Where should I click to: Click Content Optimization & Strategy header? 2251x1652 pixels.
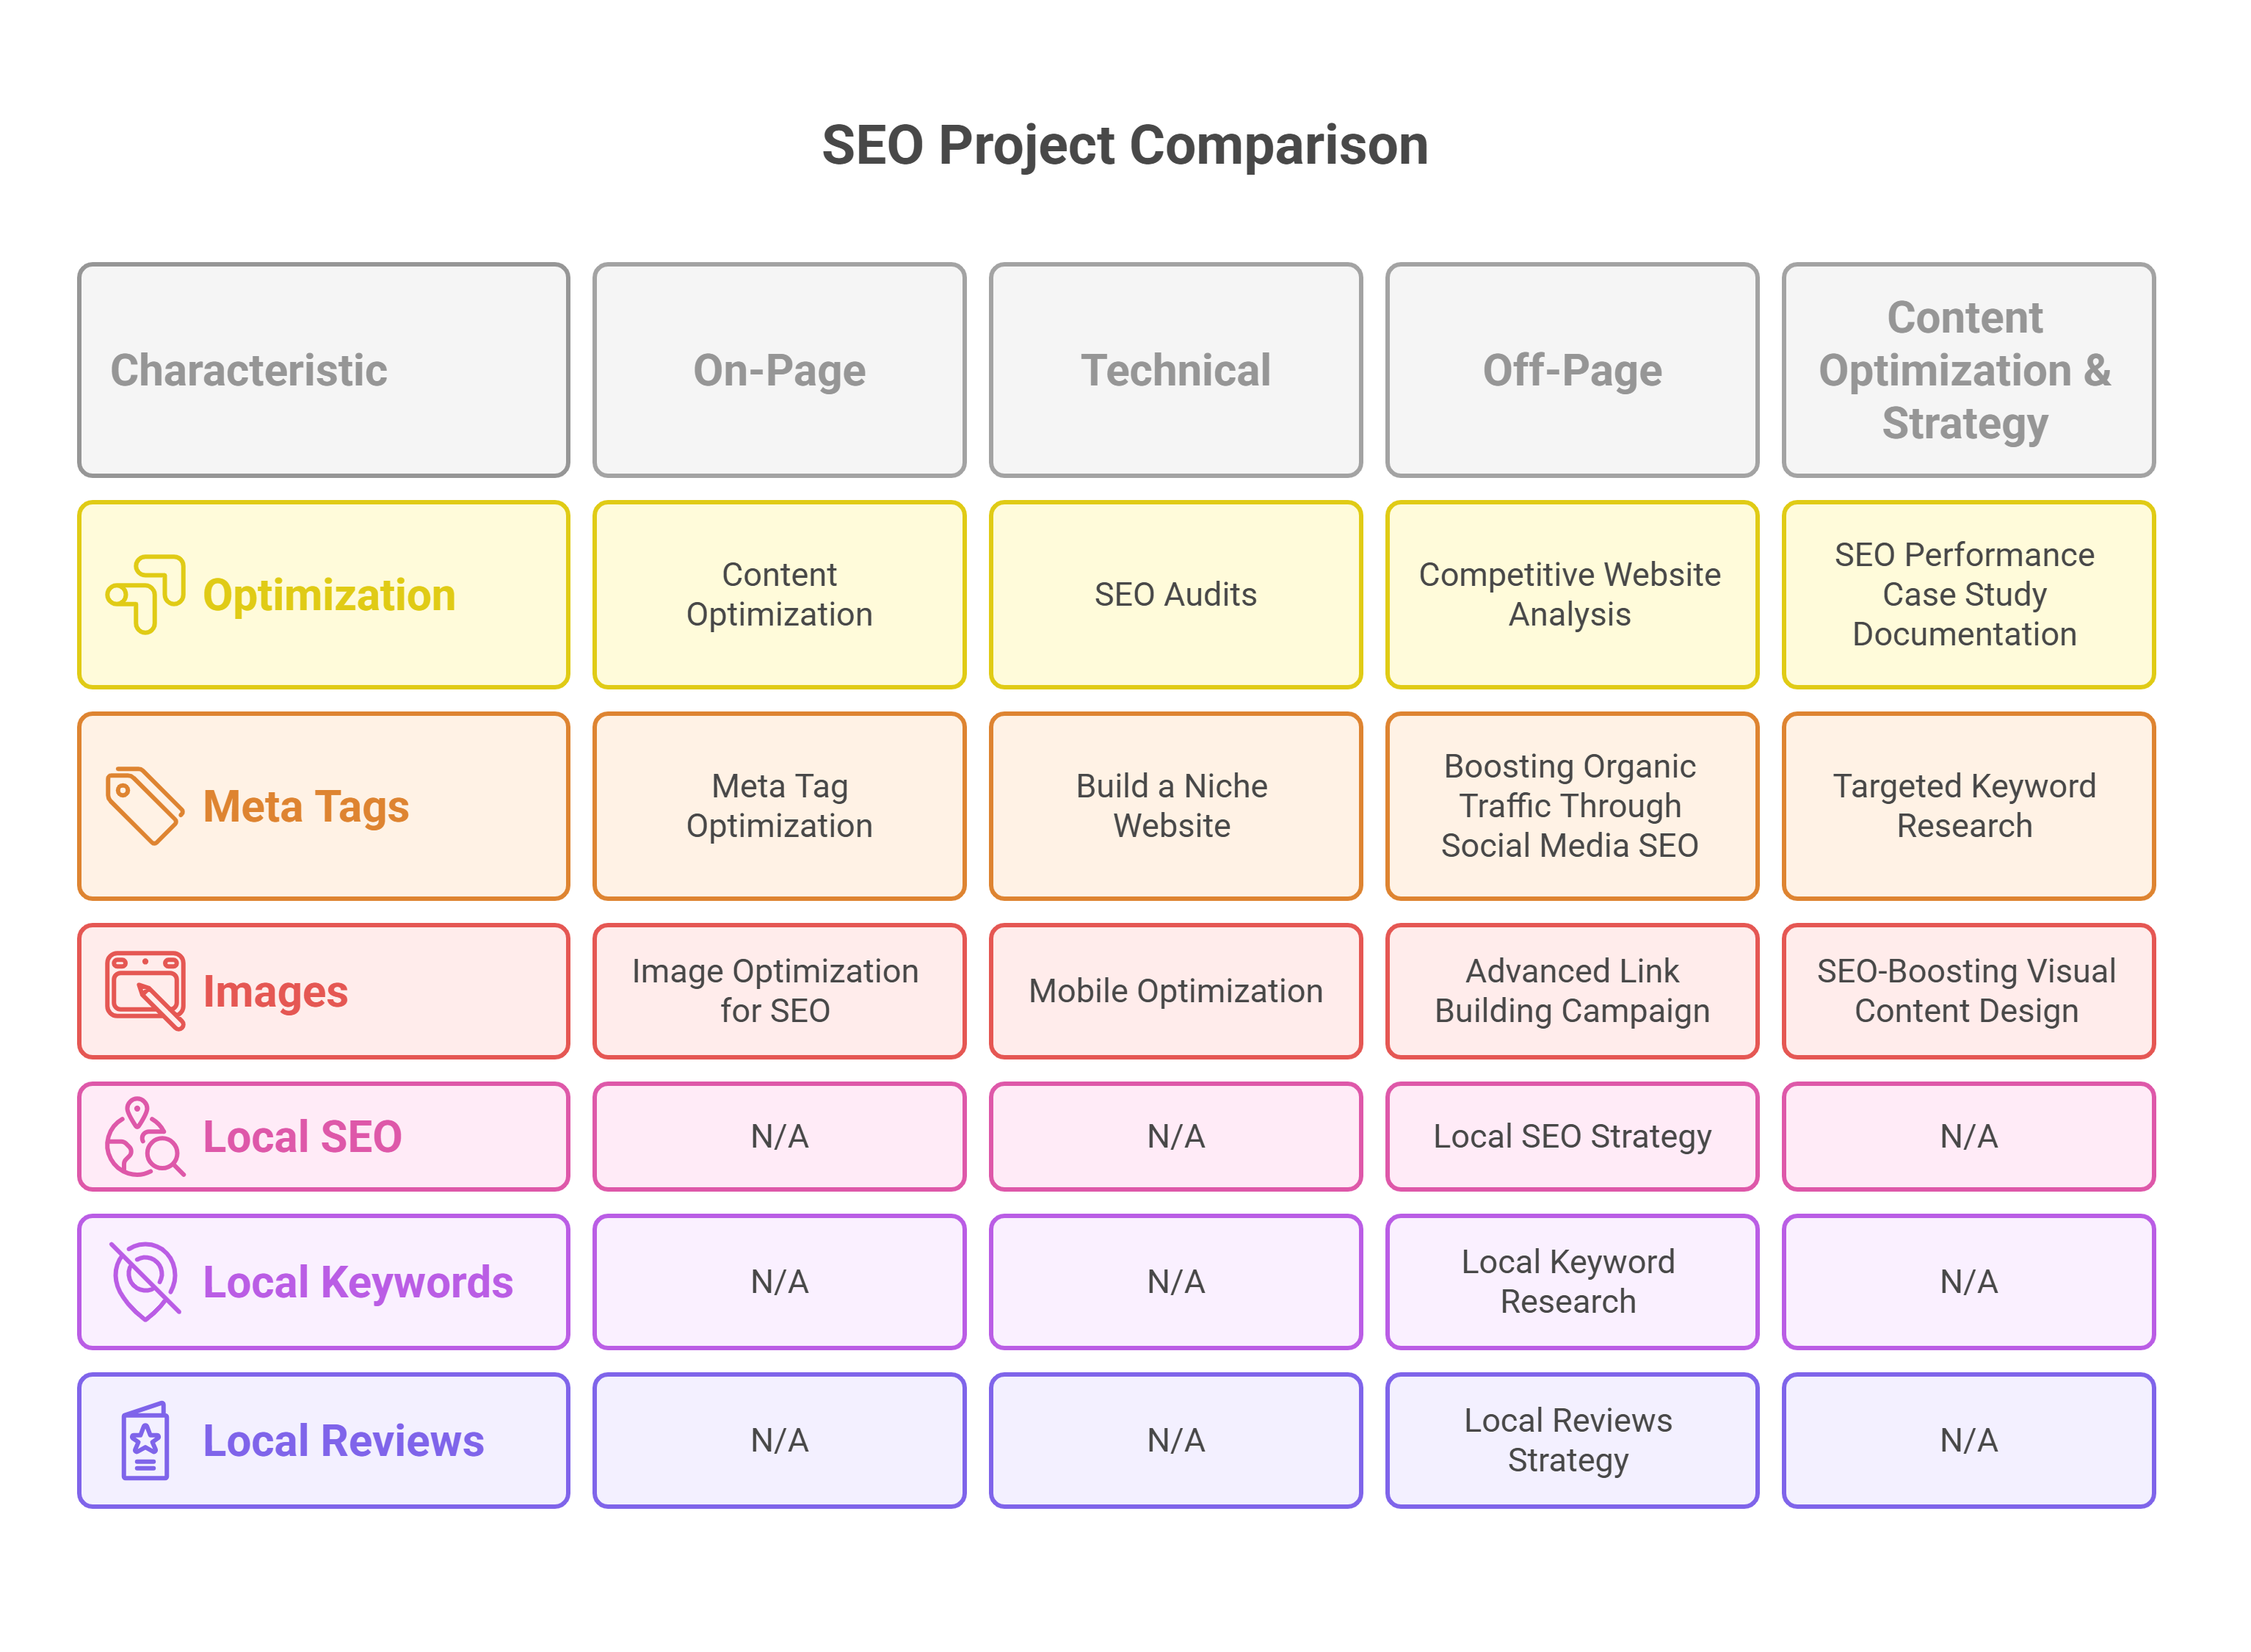[1967, 370]
